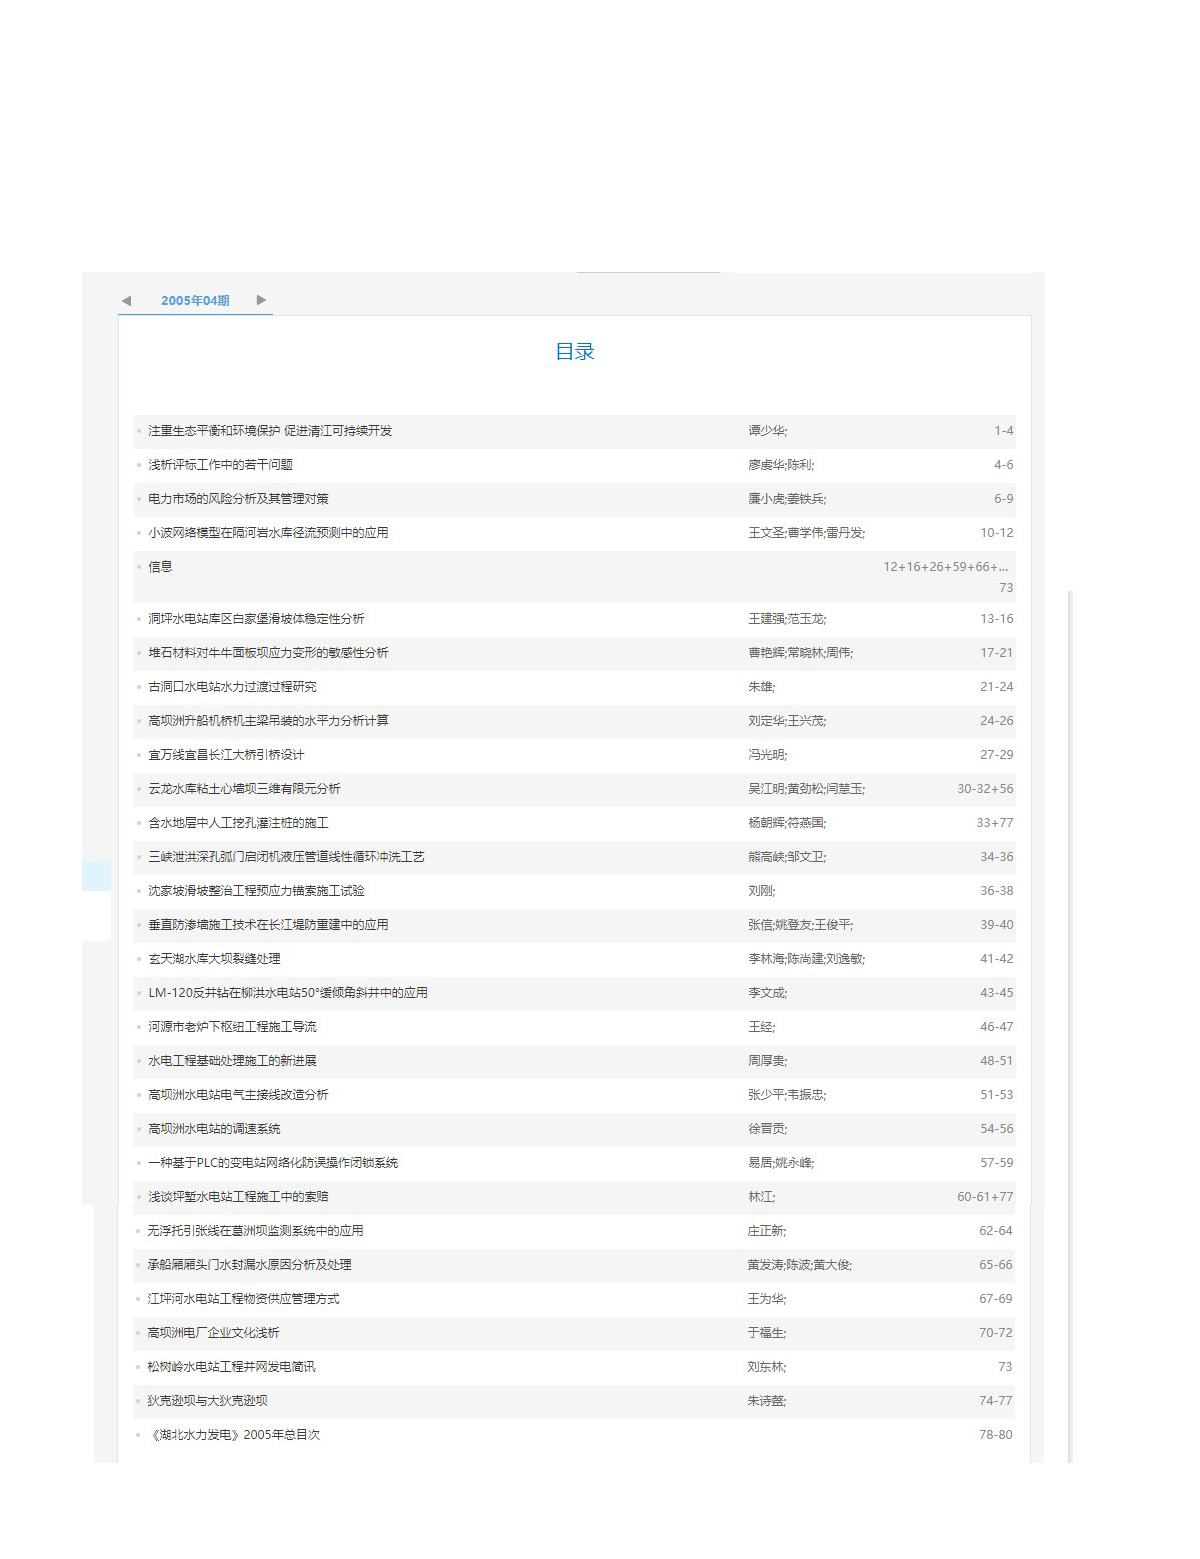Image resolution: width=1200 pixels, height=1559 pixels.
Task: Open article 沈家坡滑坡整治工程预应力锚索施工试验
Action: point(256,891)
